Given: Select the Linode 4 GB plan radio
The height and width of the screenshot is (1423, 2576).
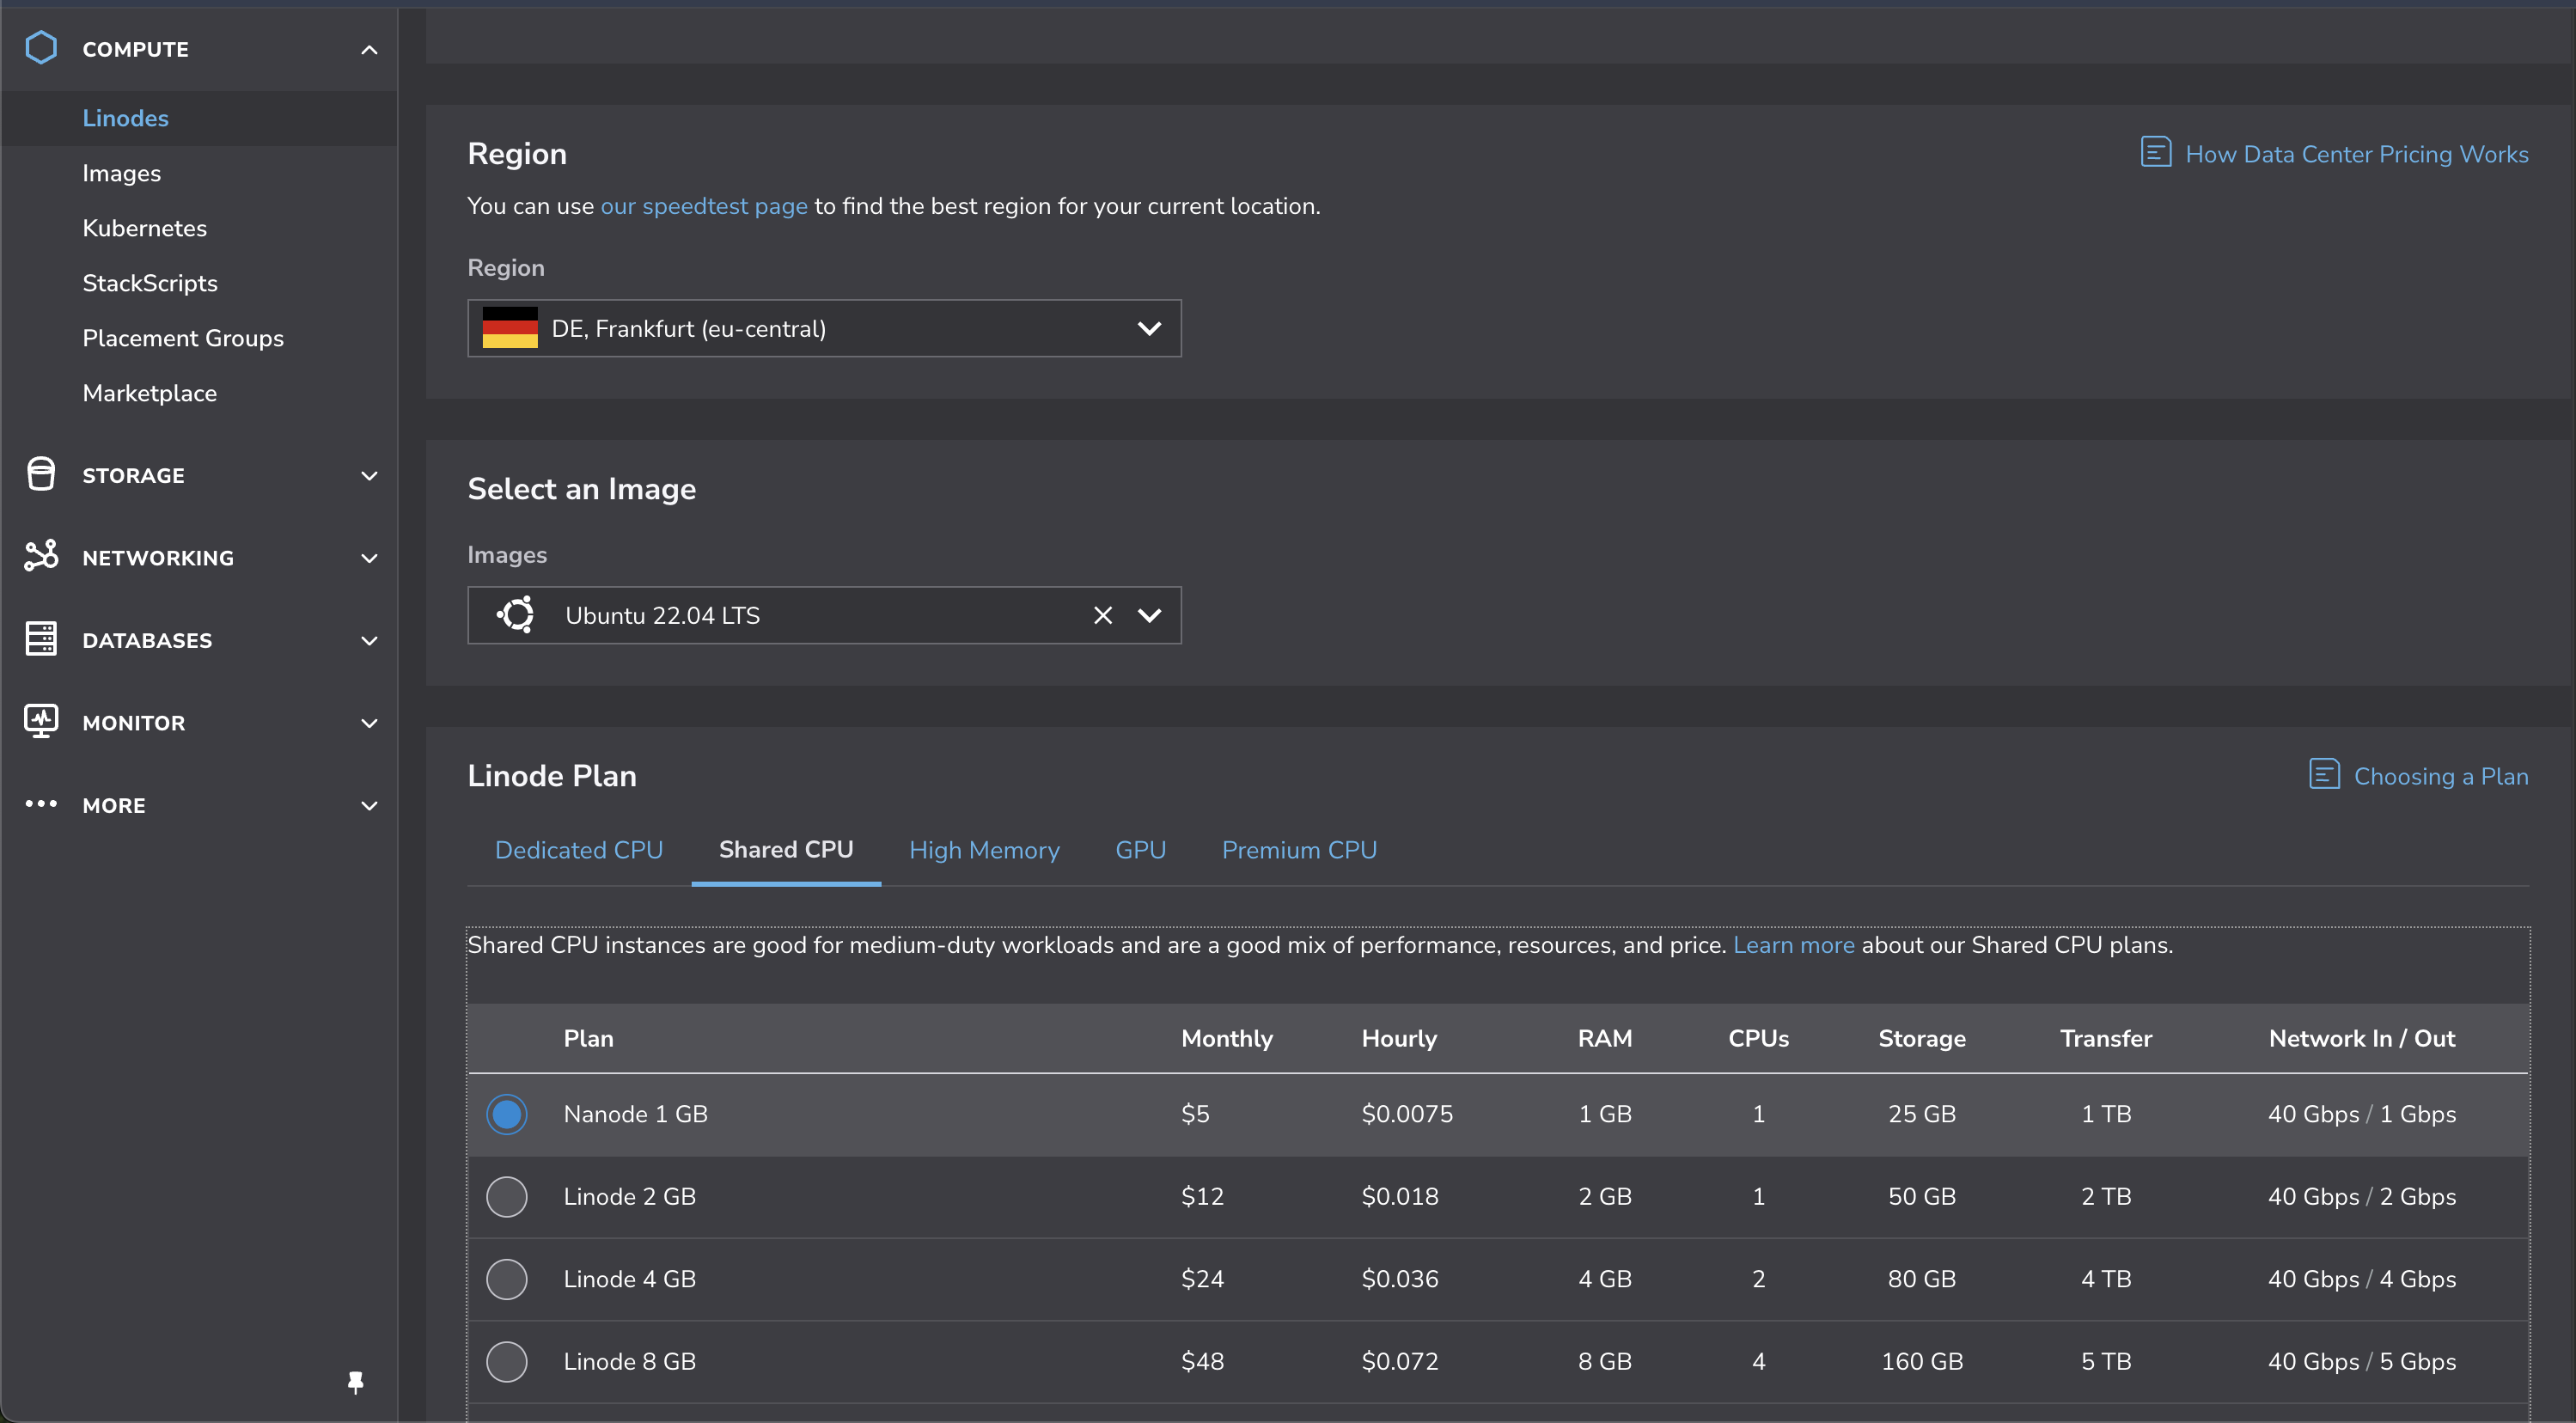Looking at the screenshot, I should coord(506,1279).
